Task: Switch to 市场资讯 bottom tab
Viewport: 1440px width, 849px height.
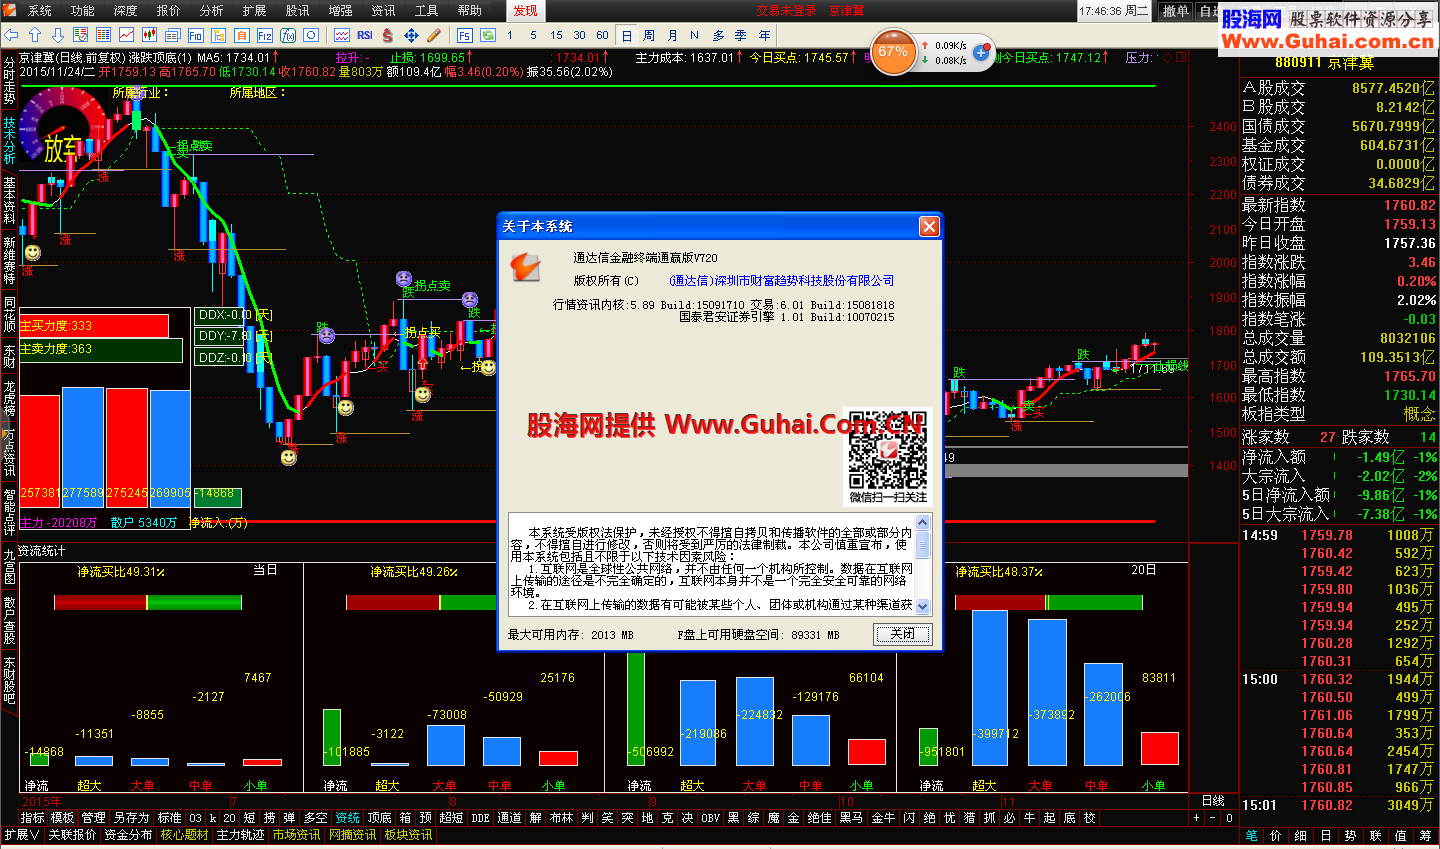Action: pos(297,835)
